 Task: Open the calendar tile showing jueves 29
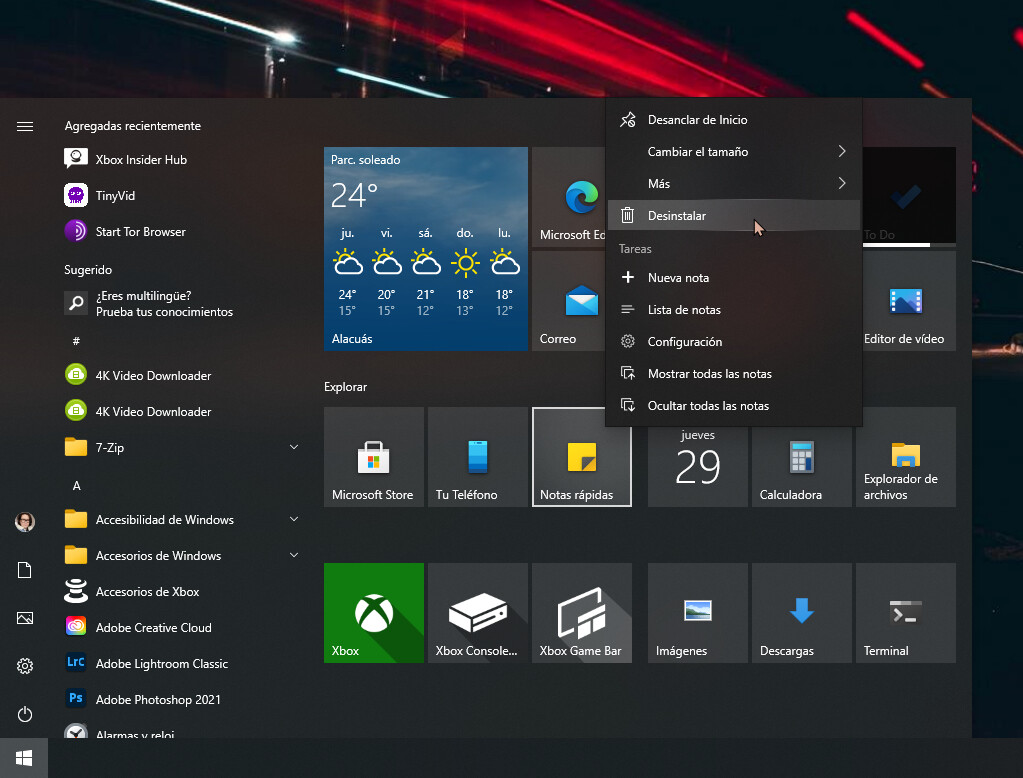(x=697, y=467)
